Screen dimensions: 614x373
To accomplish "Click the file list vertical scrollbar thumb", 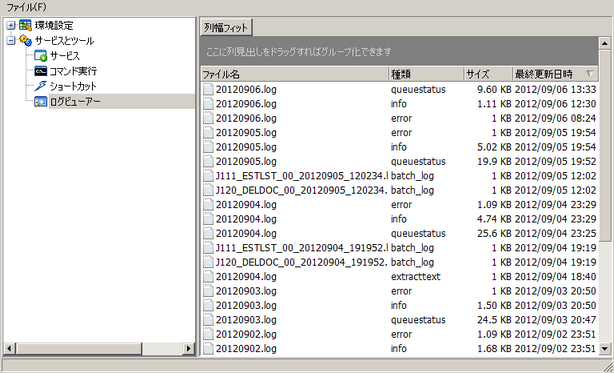I will click(605, 146).
